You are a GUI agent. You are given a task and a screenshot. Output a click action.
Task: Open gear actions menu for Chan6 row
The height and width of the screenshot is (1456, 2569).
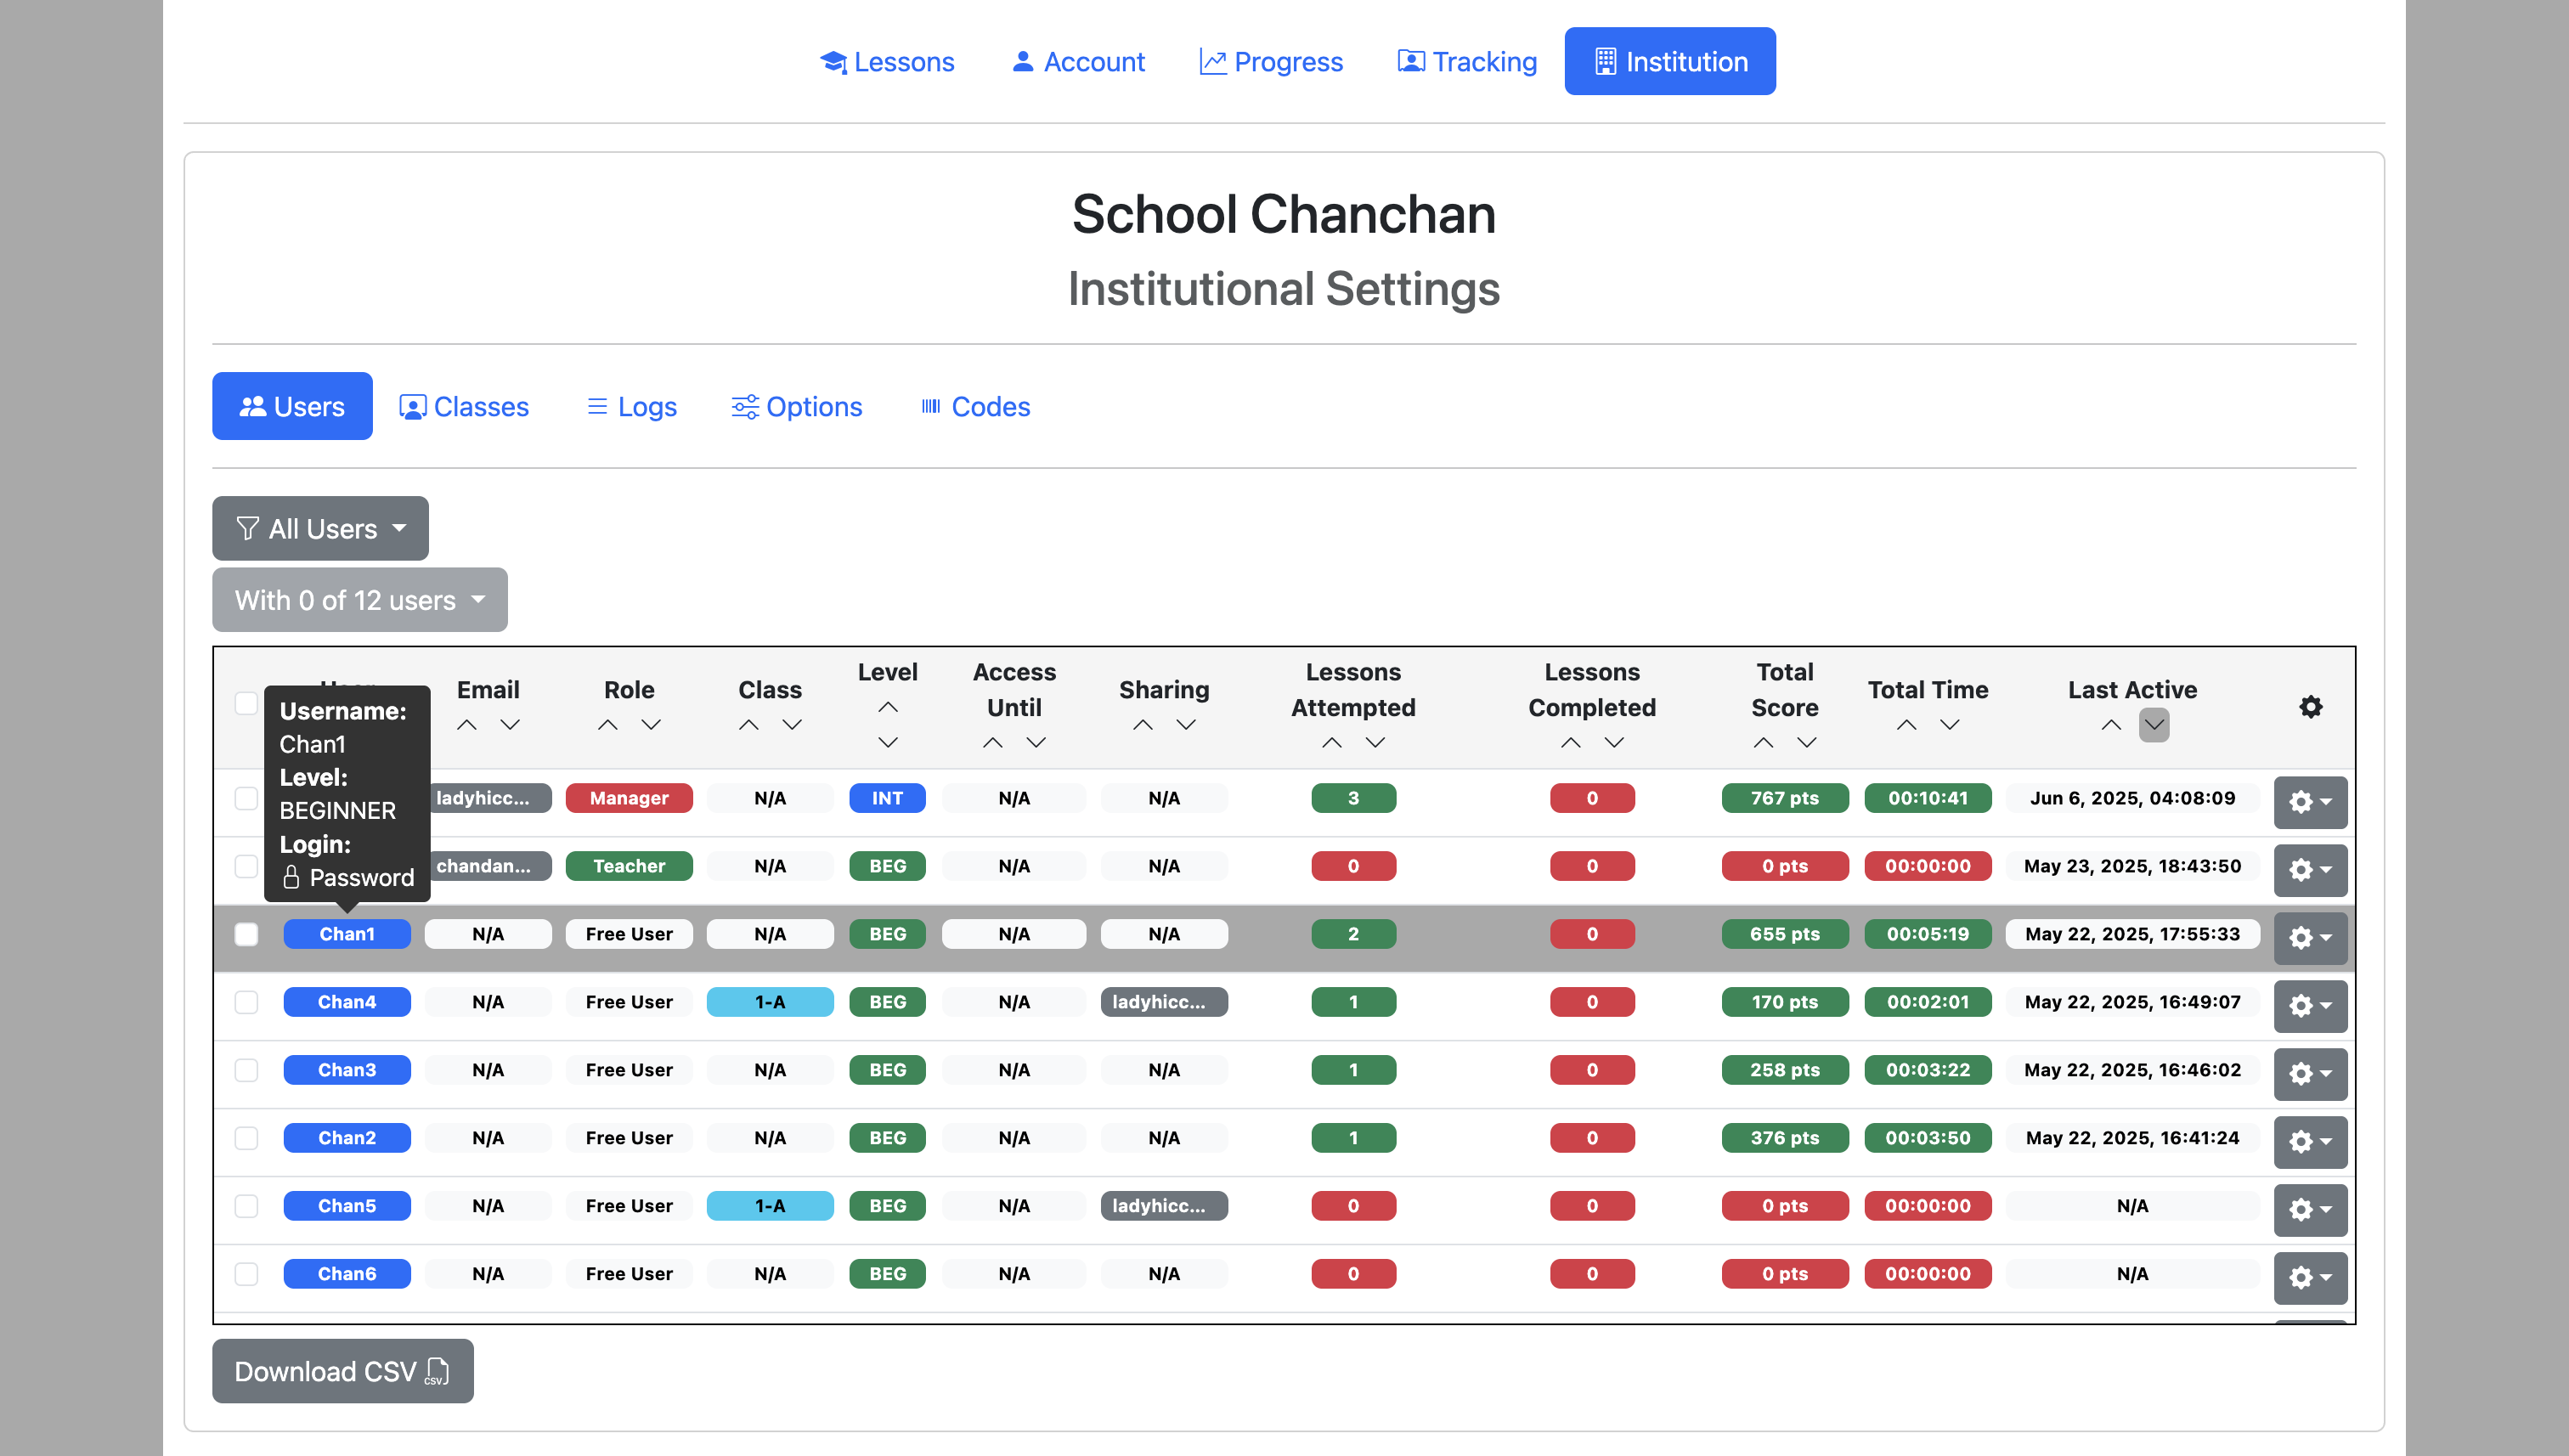pyautogui.click(x=2310, y=1278)
